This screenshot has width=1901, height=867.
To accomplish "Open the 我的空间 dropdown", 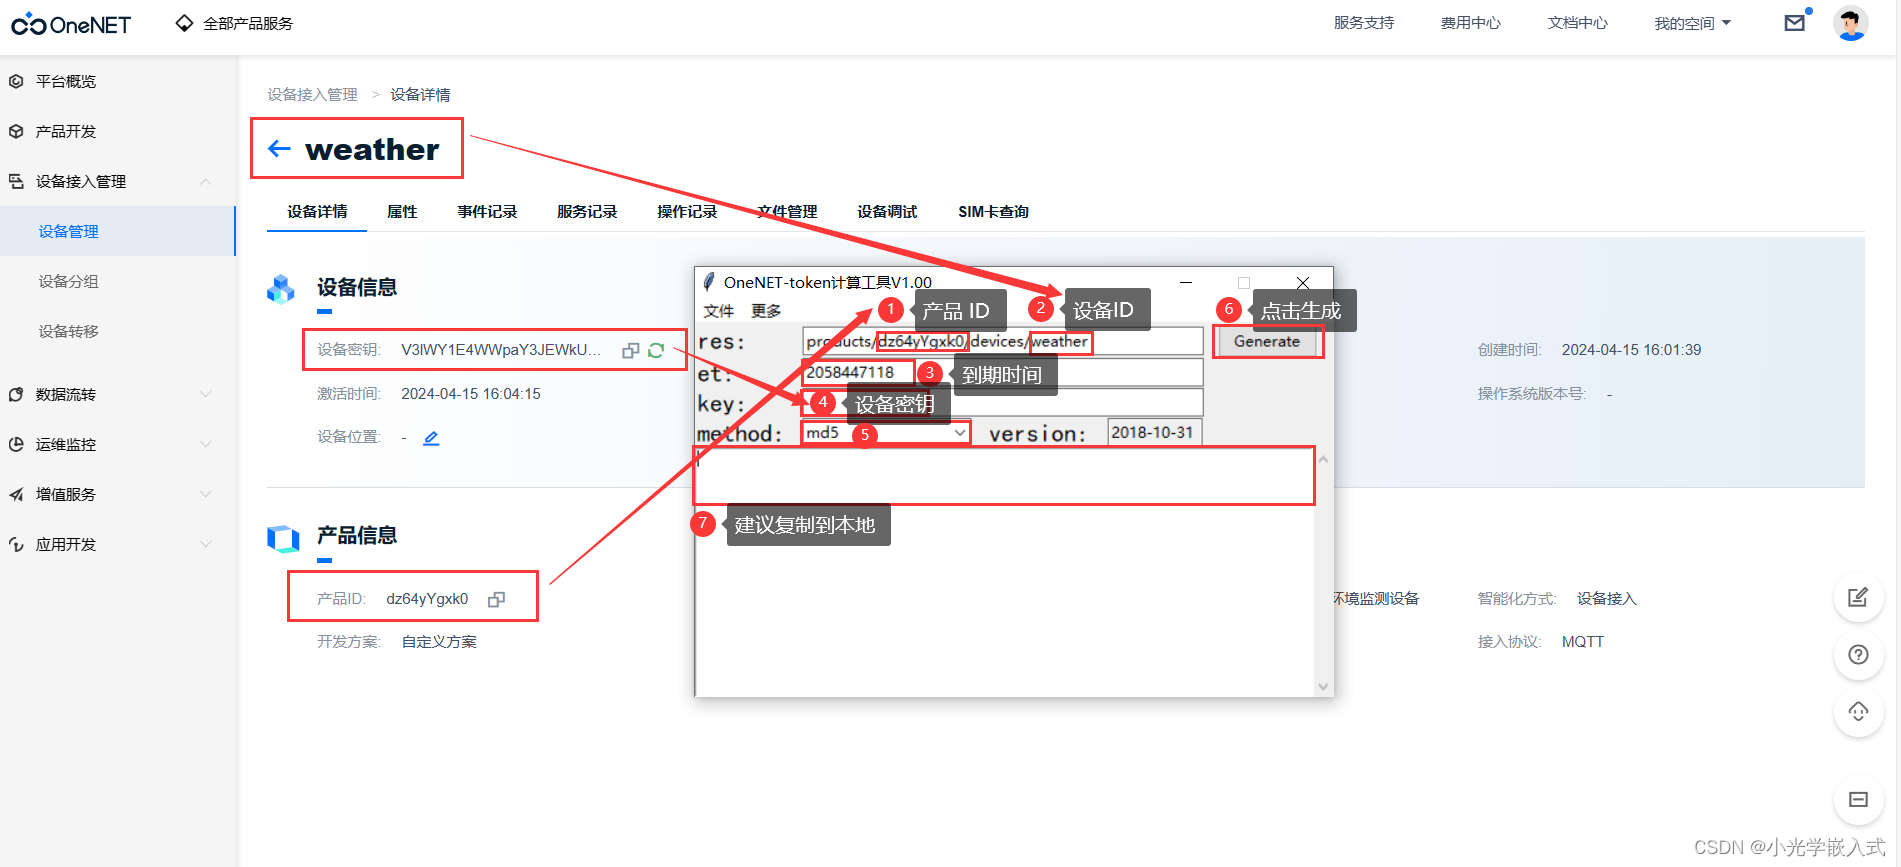I will [x=1692, y=23].
